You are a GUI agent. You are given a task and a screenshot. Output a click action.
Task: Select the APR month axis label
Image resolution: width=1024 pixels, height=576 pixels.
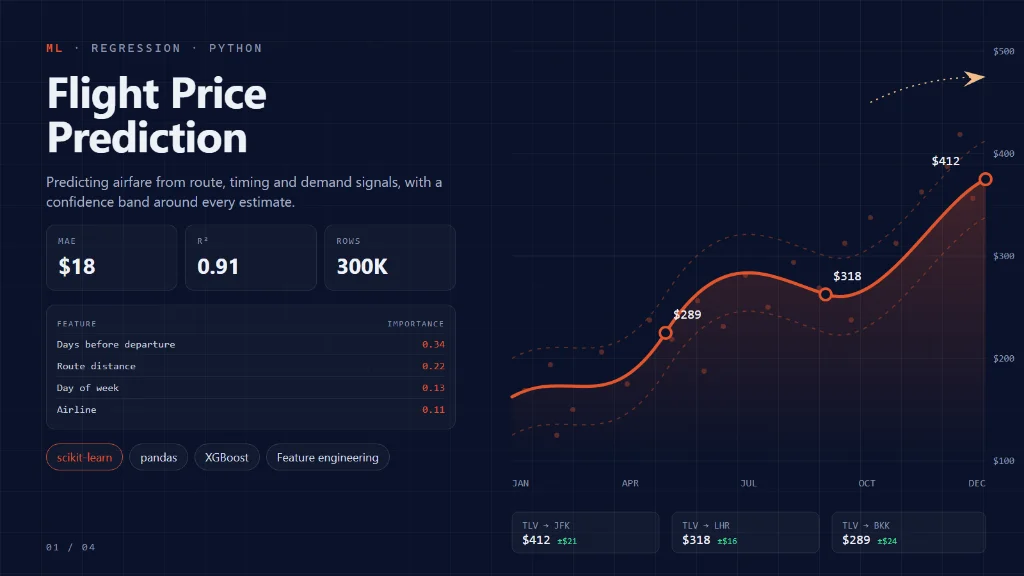[630, 483]
